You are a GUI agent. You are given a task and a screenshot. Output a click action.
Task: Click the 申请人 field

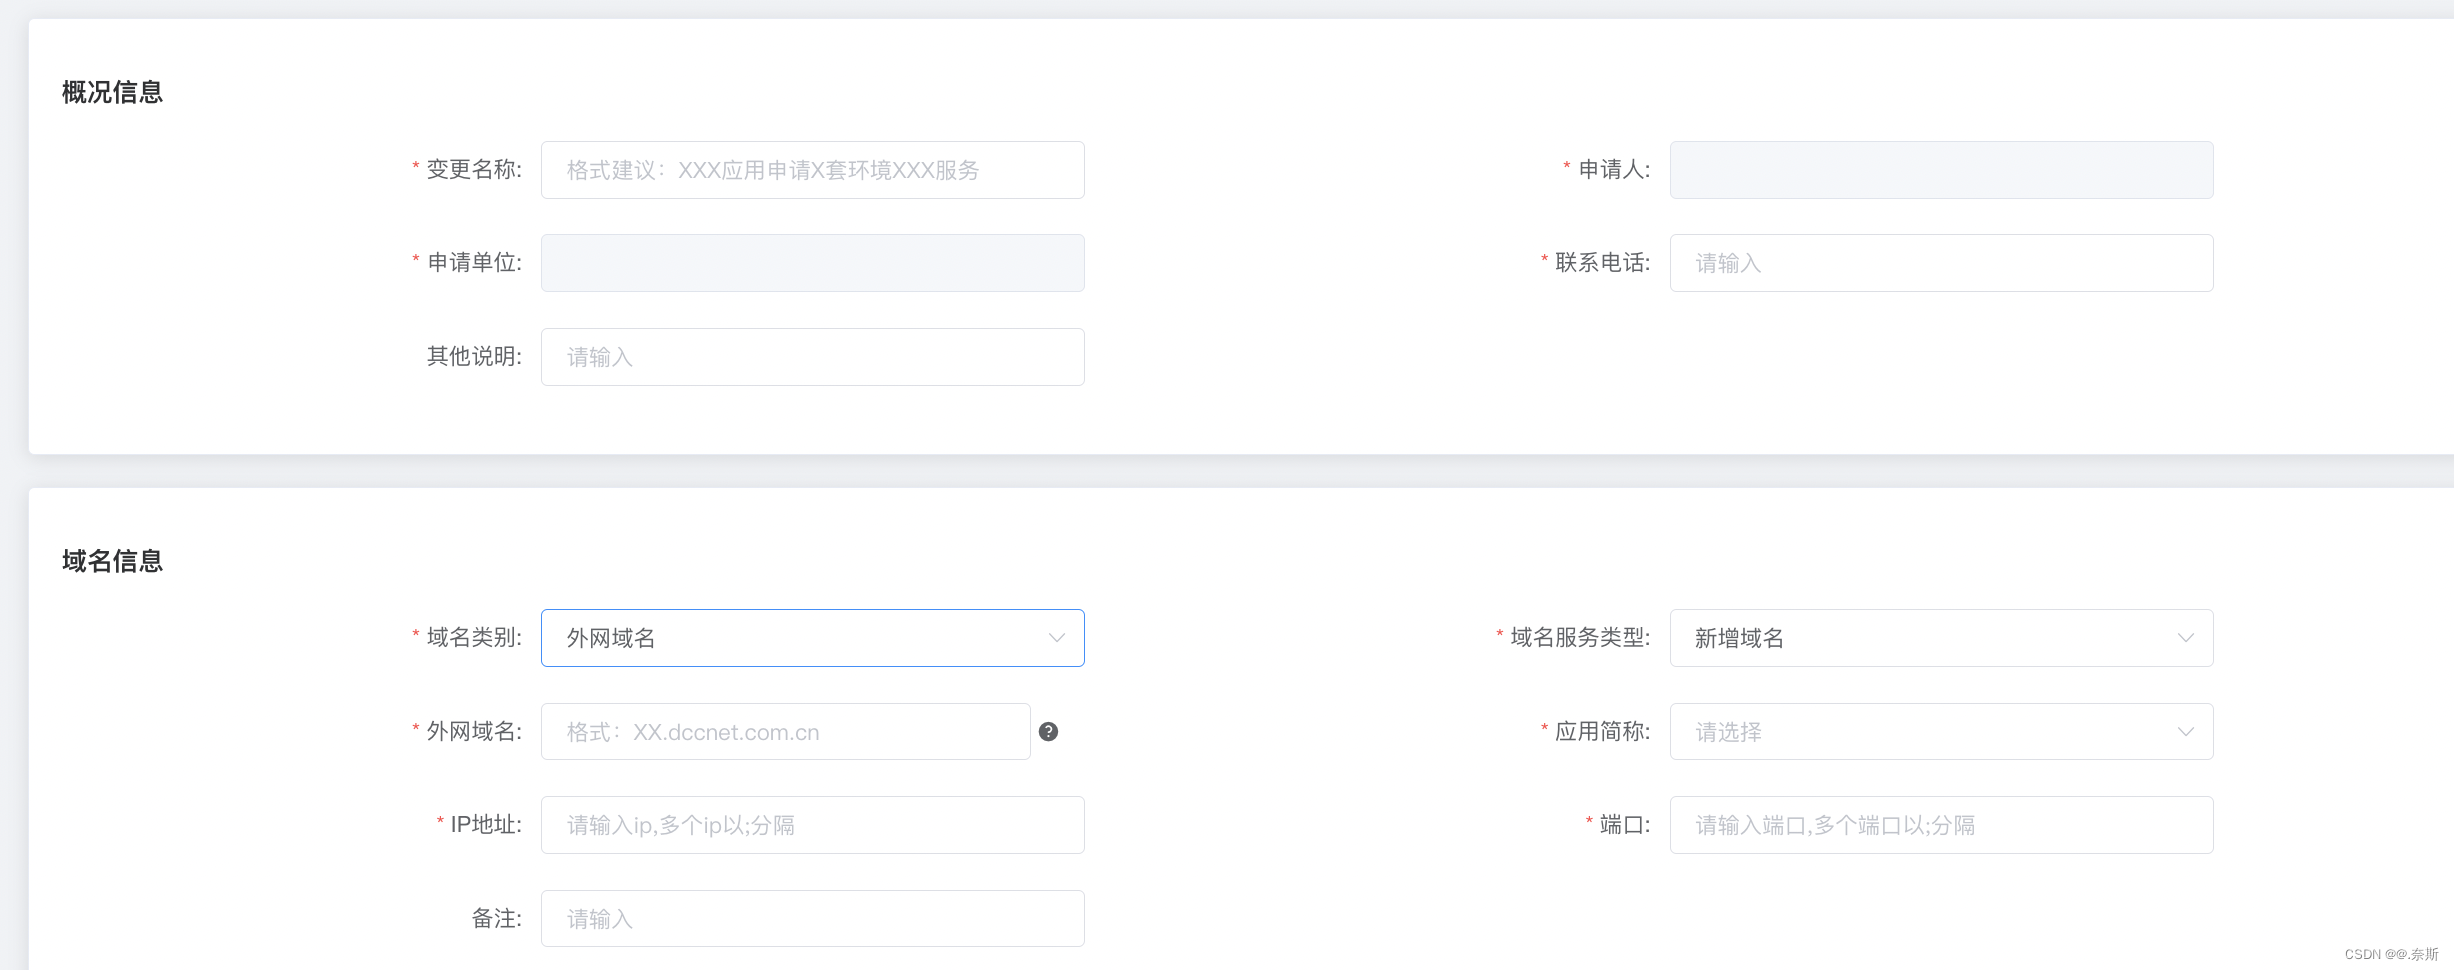(1939, 169)
